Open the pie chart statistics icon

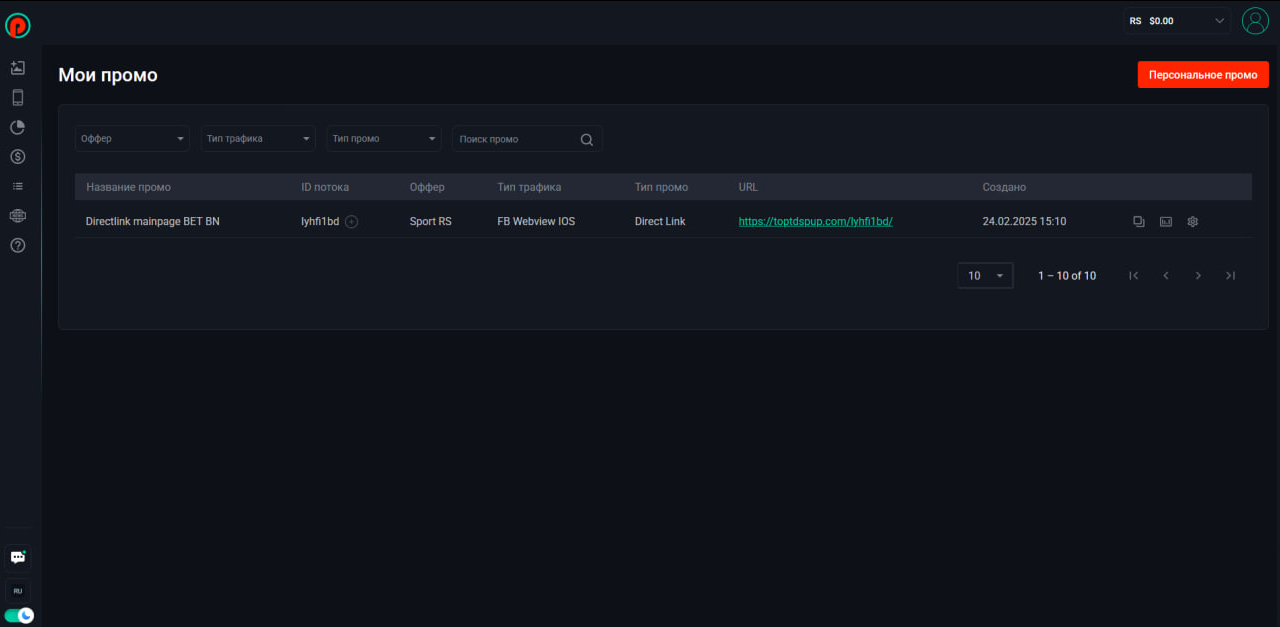(x=17, y=127)
